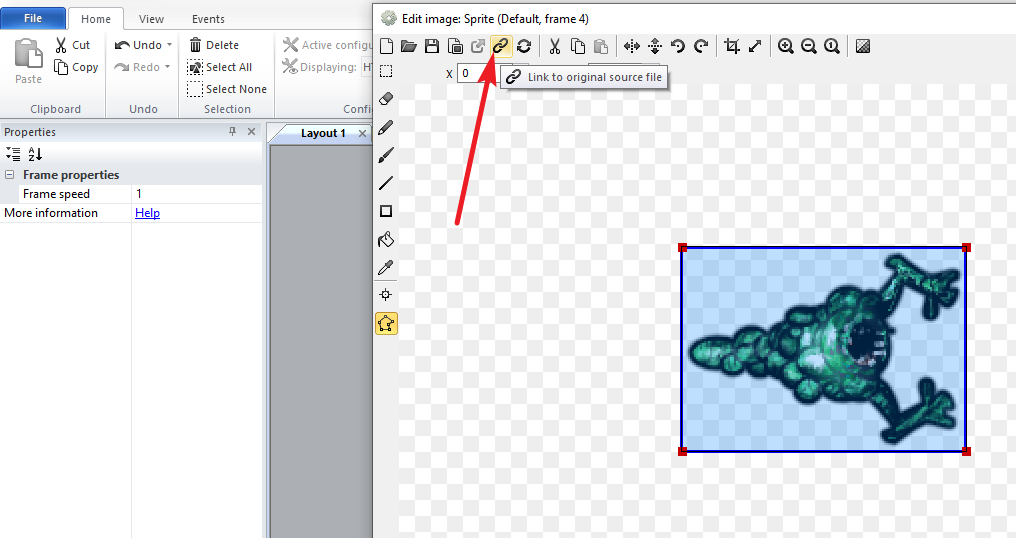Open the resize image tool
This screenshot has width=1016, height=538.
(755, 46)
